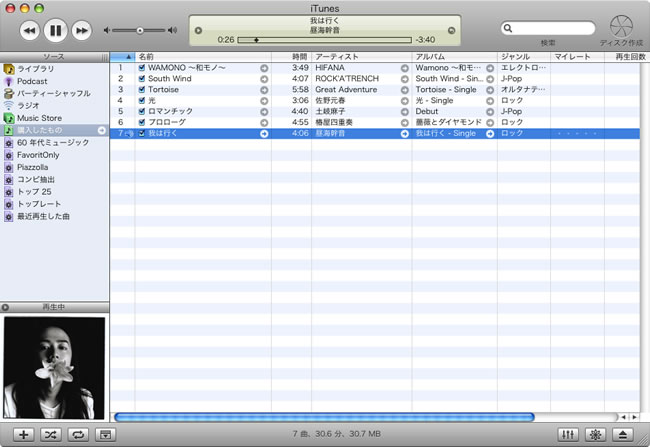Select the 60 年代ミュージック smart playlist

(x=53, y=142)
